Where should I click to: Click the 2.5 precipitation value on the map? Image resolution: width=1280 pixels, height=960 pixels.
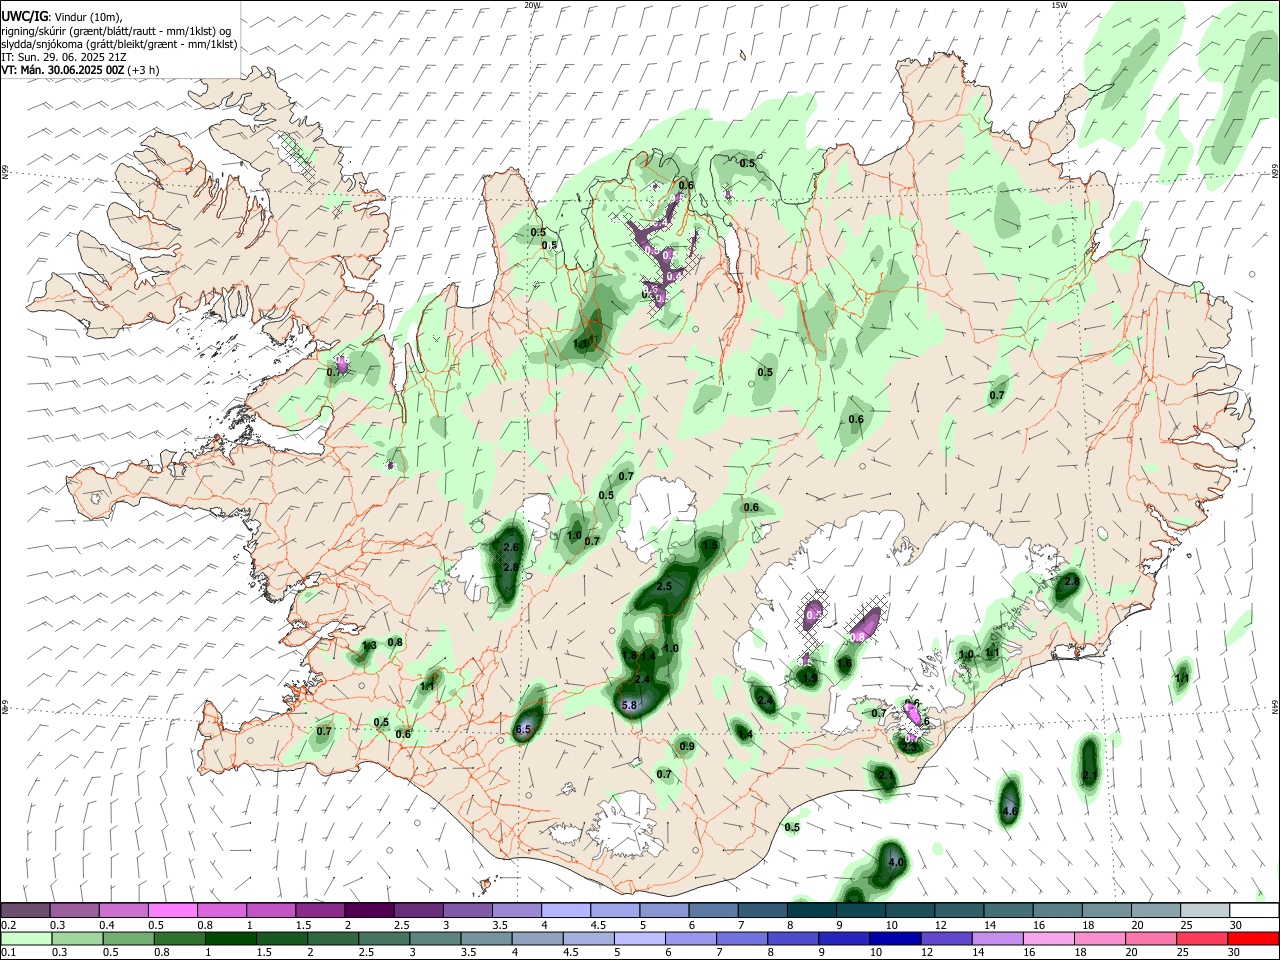point(664,587)
